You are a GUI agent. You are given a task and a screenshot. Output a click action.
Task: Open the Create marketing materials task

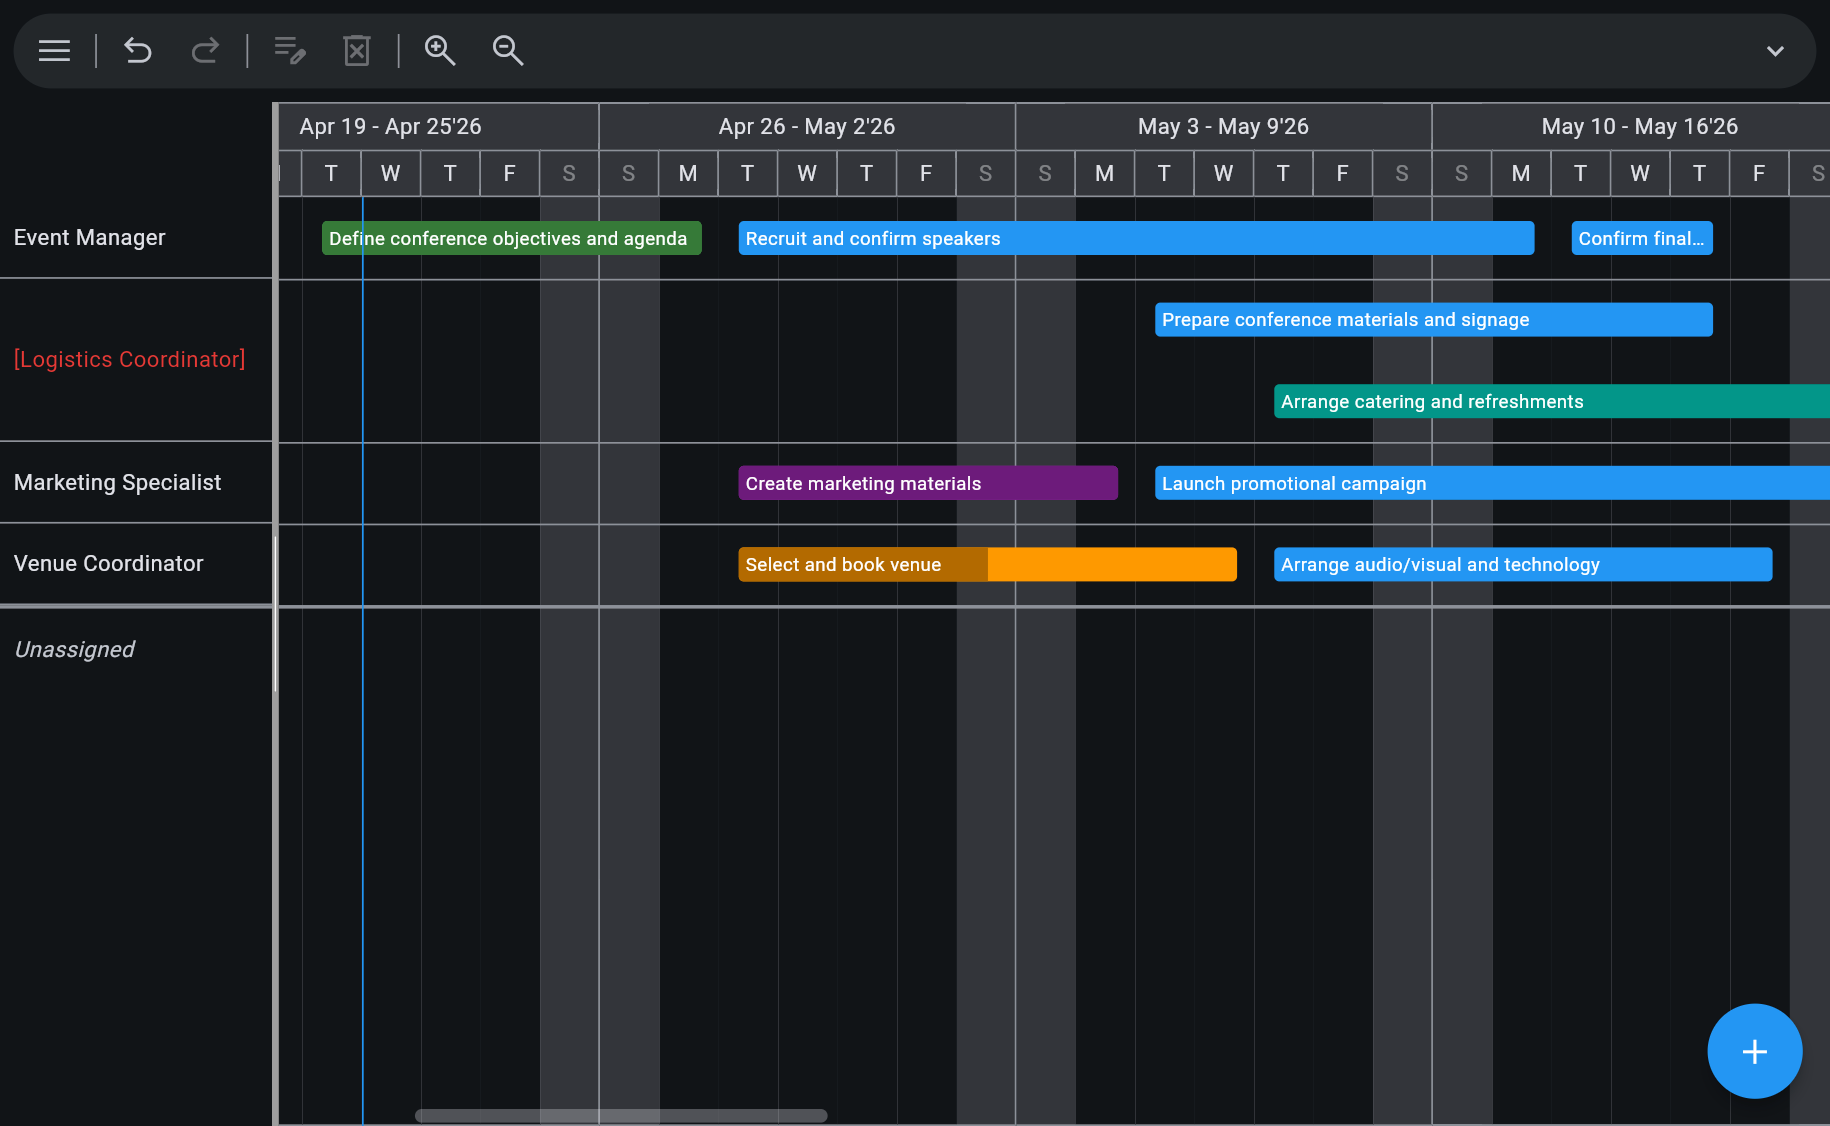click(x=927, y=484)
